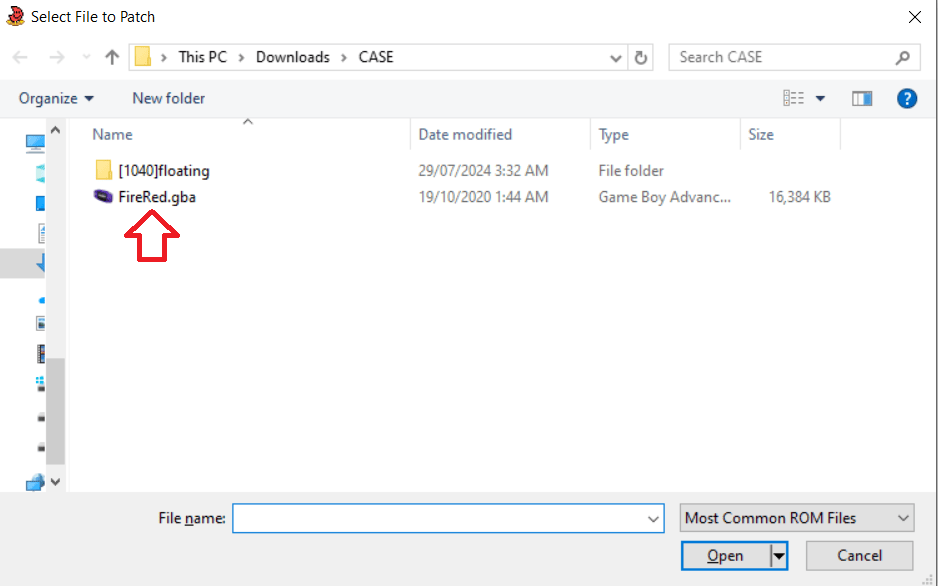
Task: Click inside the File name field
Action: point(448,518)
